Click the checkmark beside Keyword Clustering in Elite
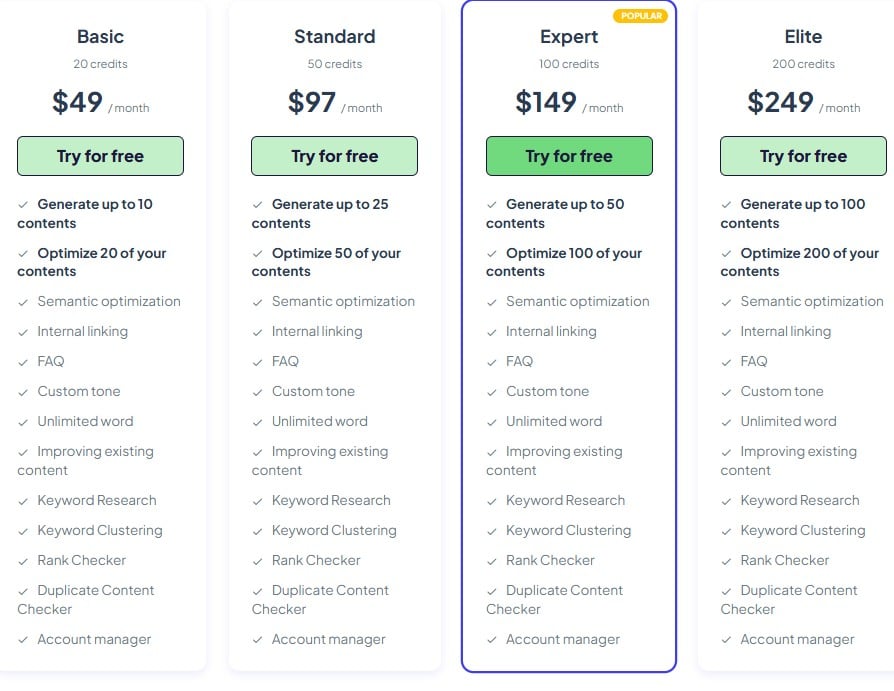 coord(725,530)
